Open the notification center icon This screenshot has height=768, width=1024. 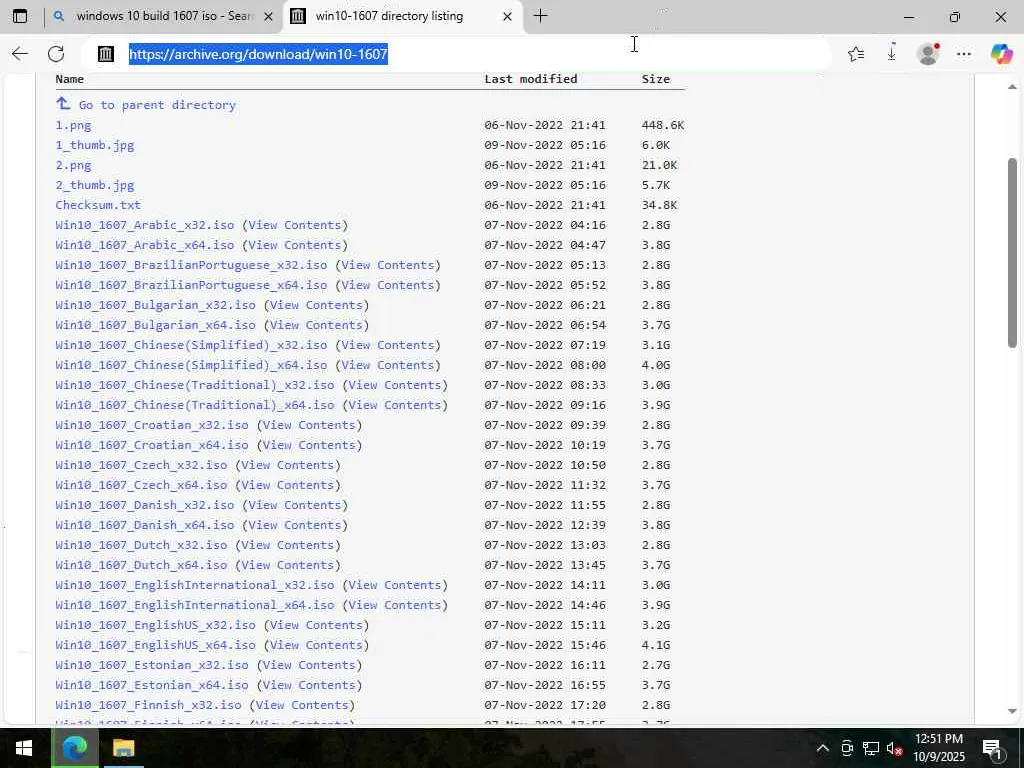[x=992, y=749]
